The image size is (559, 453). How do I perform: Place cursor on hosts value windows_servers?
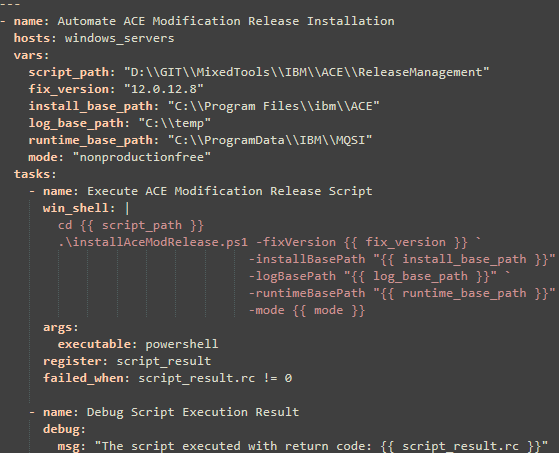pyautogui.click(x=119, y=38)
